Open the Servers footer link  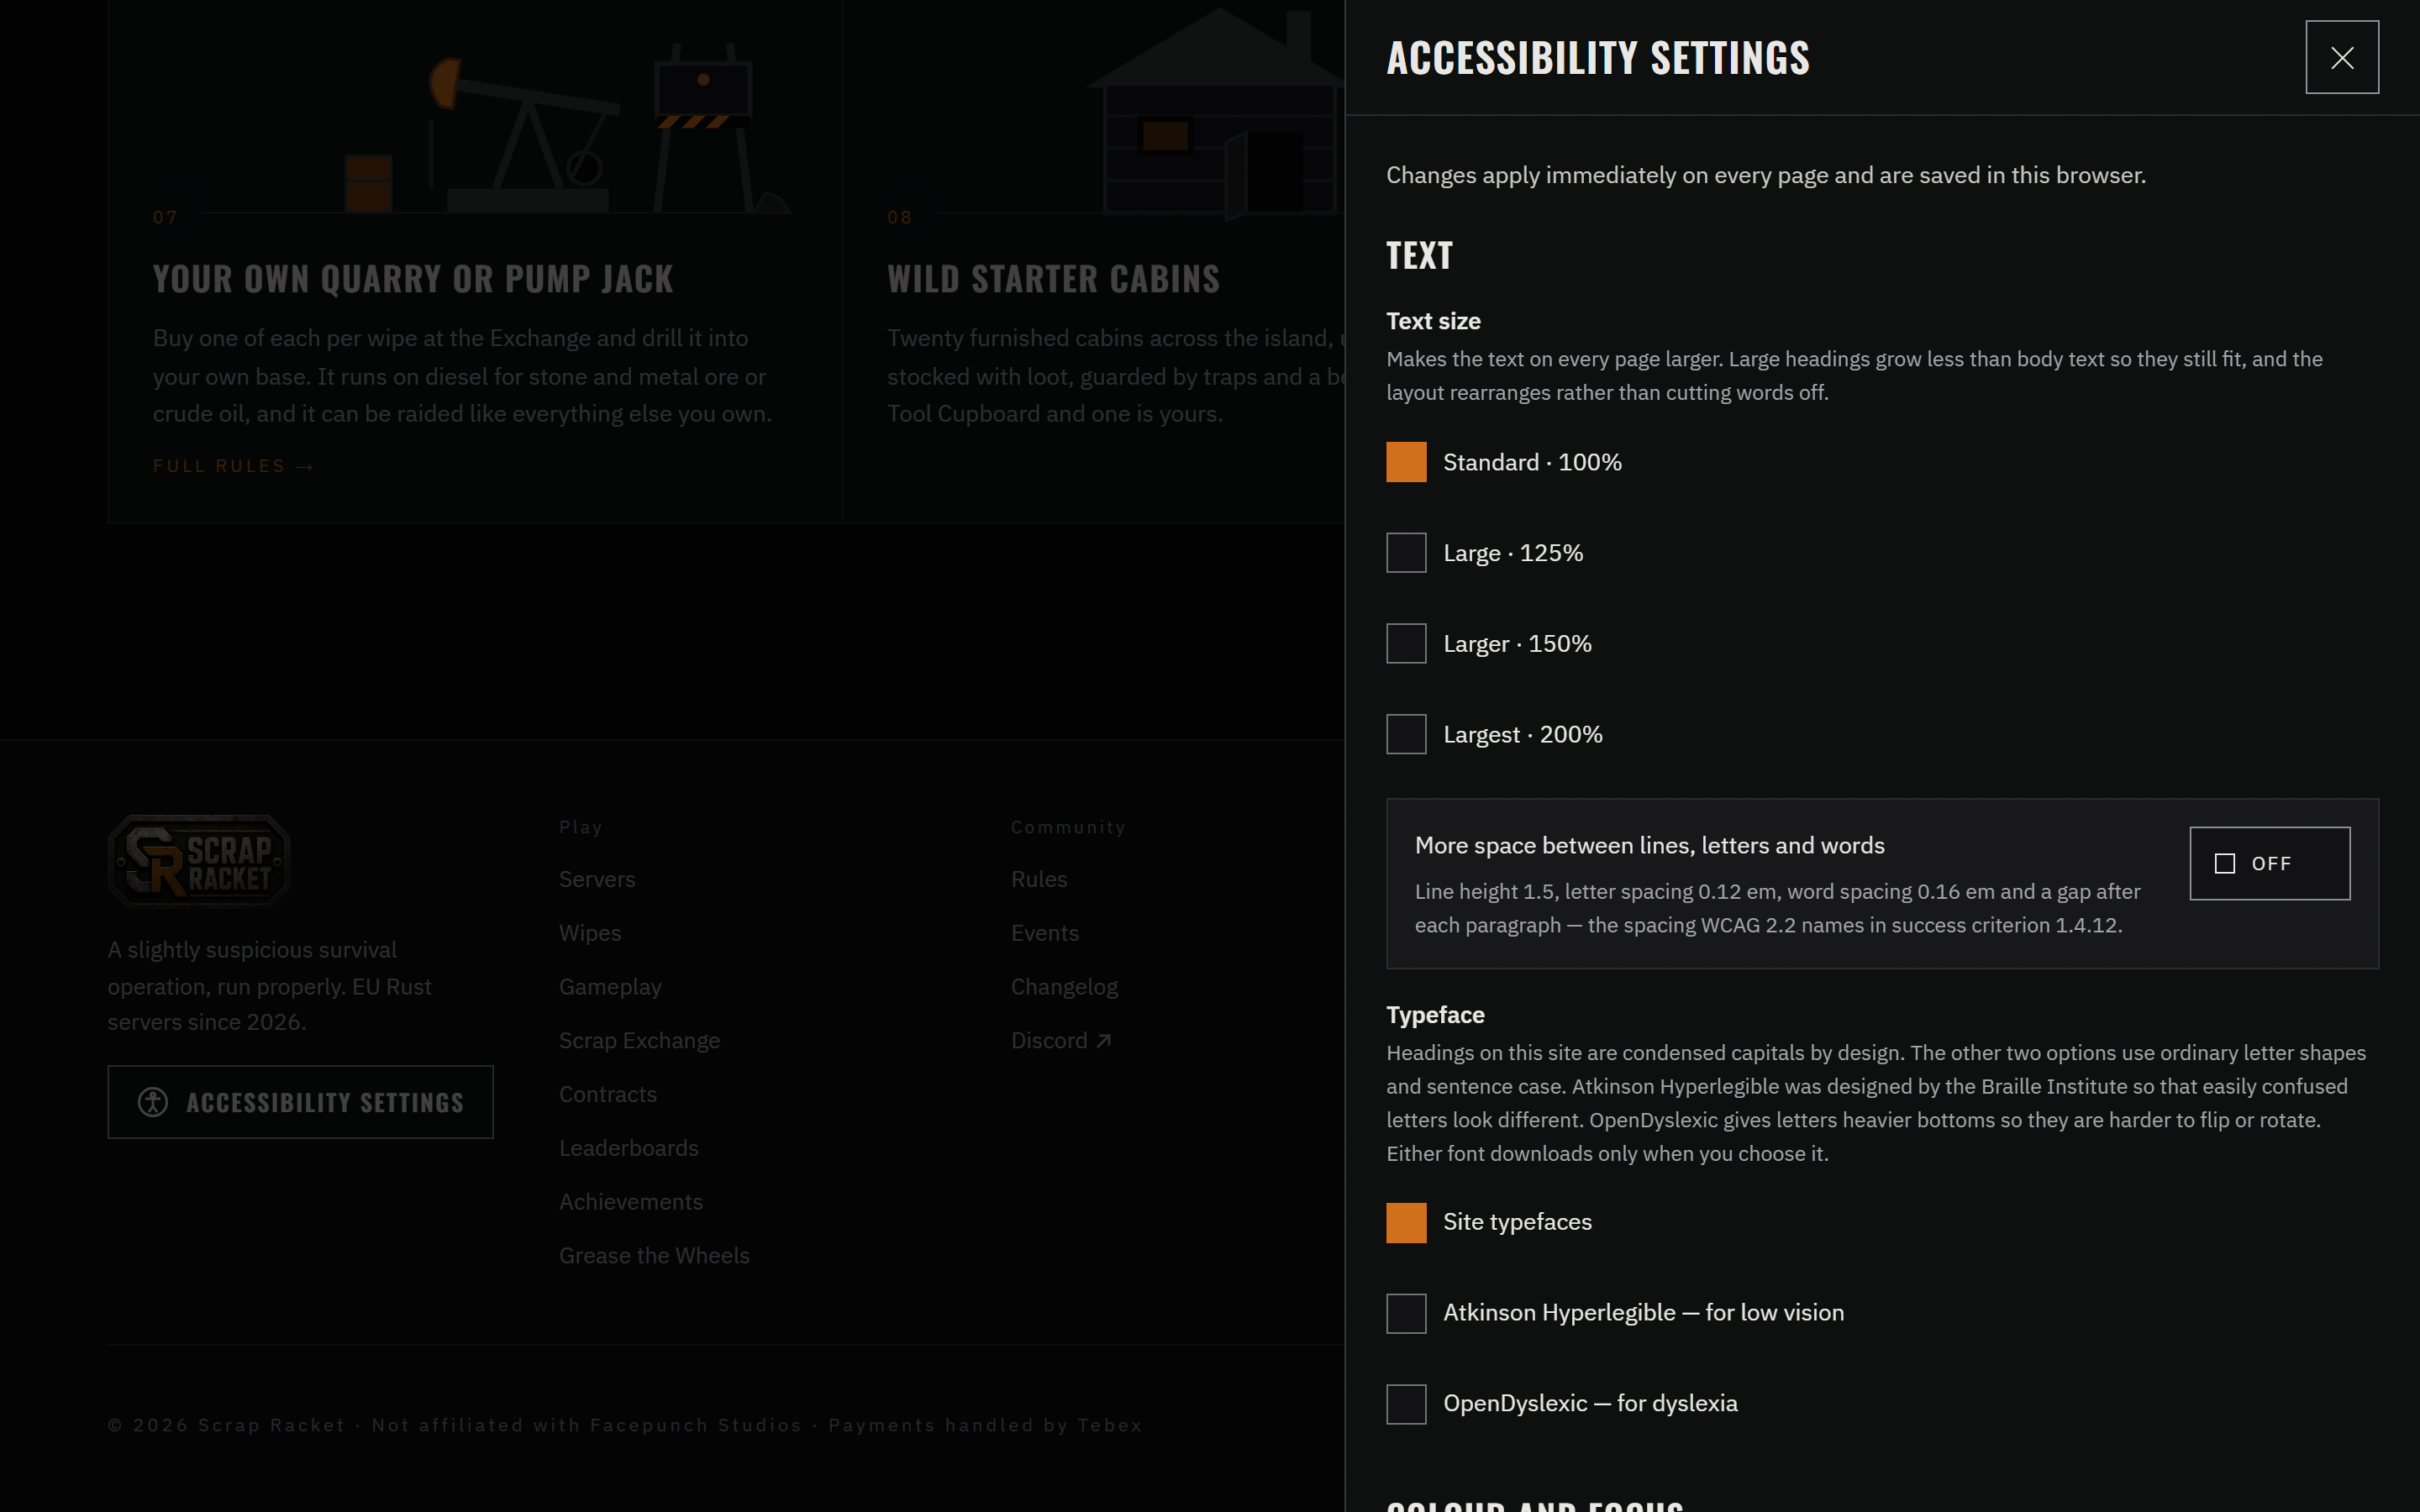click(x=597, y=879)
